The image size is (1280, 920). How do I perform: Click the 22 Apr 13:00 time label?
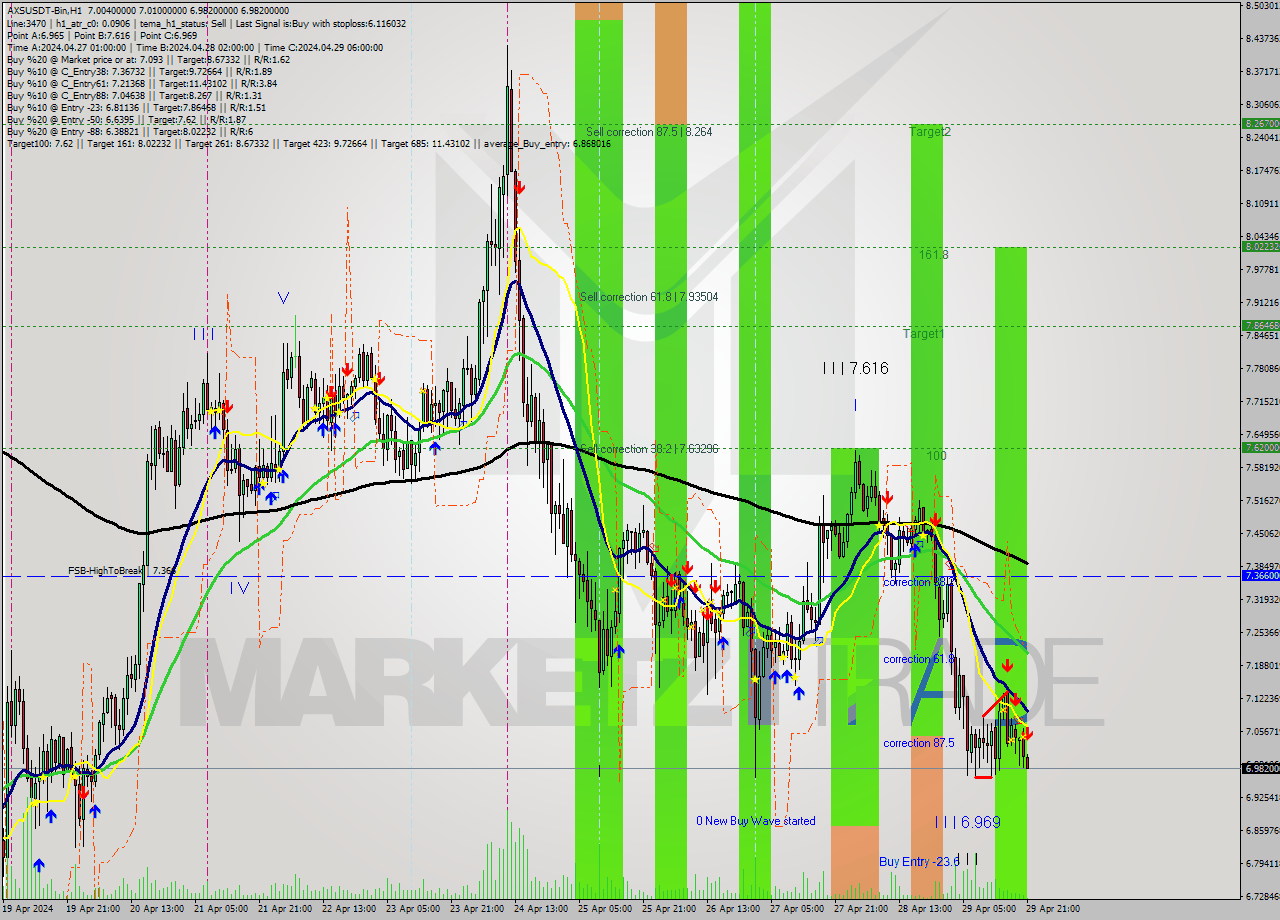coord(351,908)
